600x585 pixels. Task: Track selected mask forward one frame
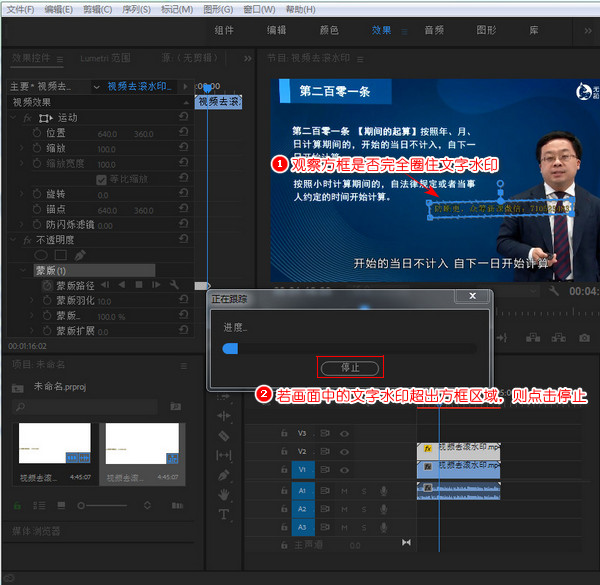pos(156,285)
